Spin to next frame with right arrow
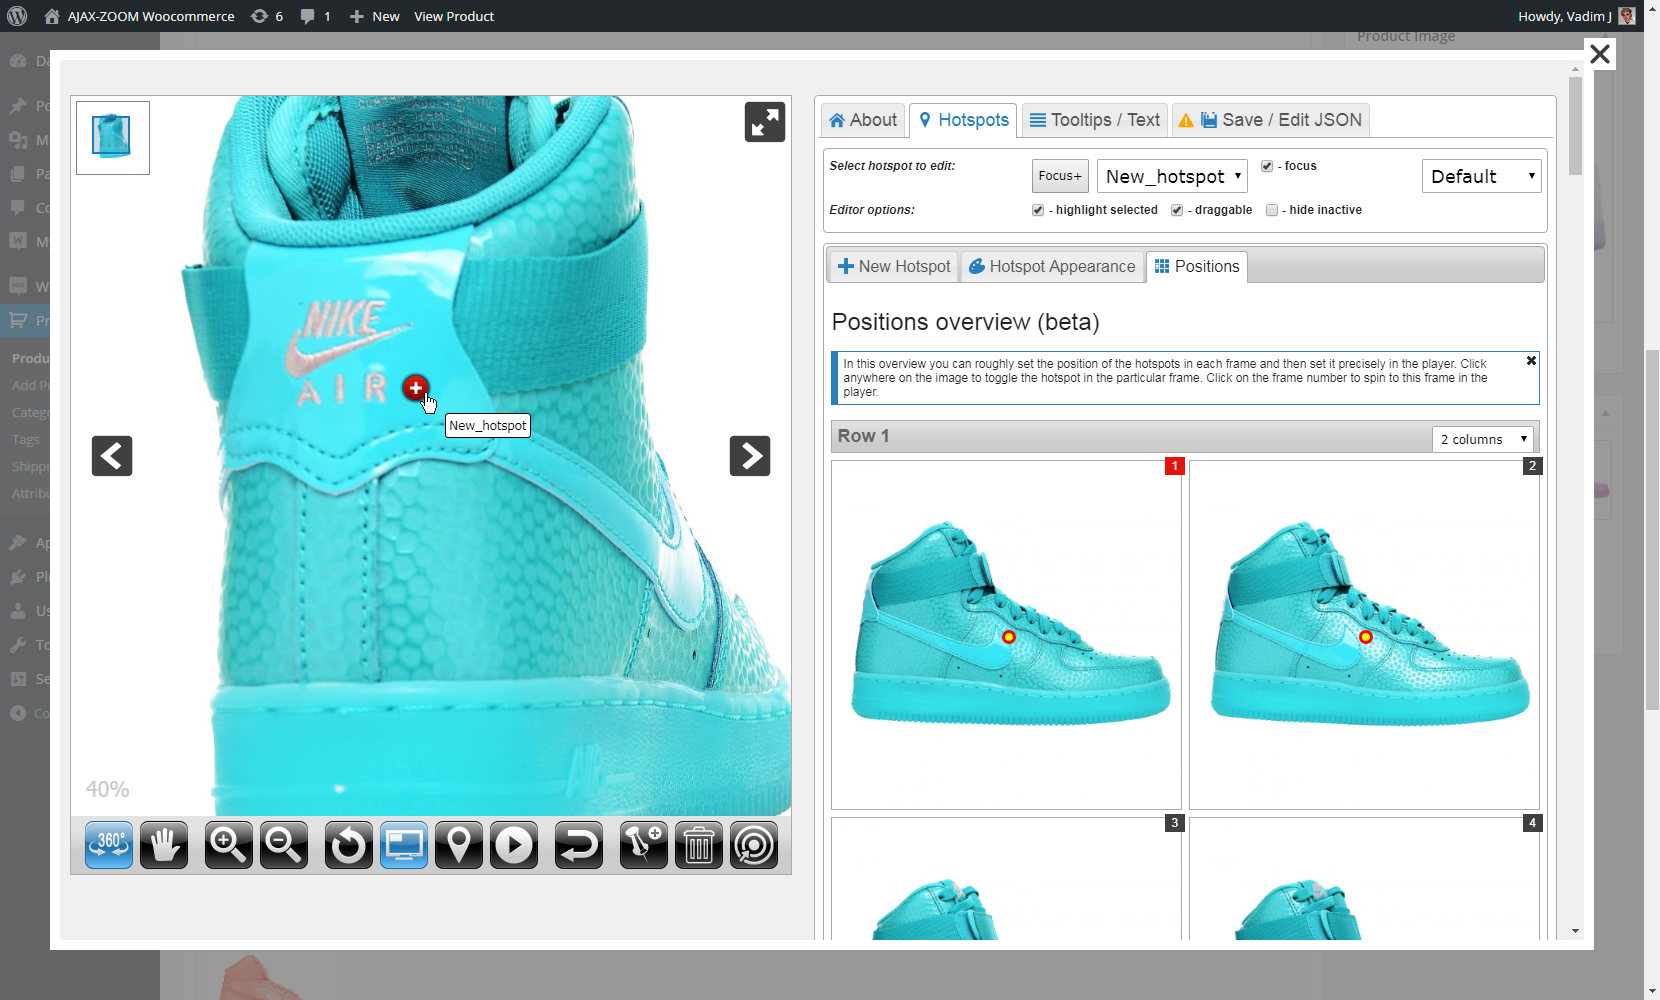The height and width of the screenshot is (1000, 1660). point(750,456)
